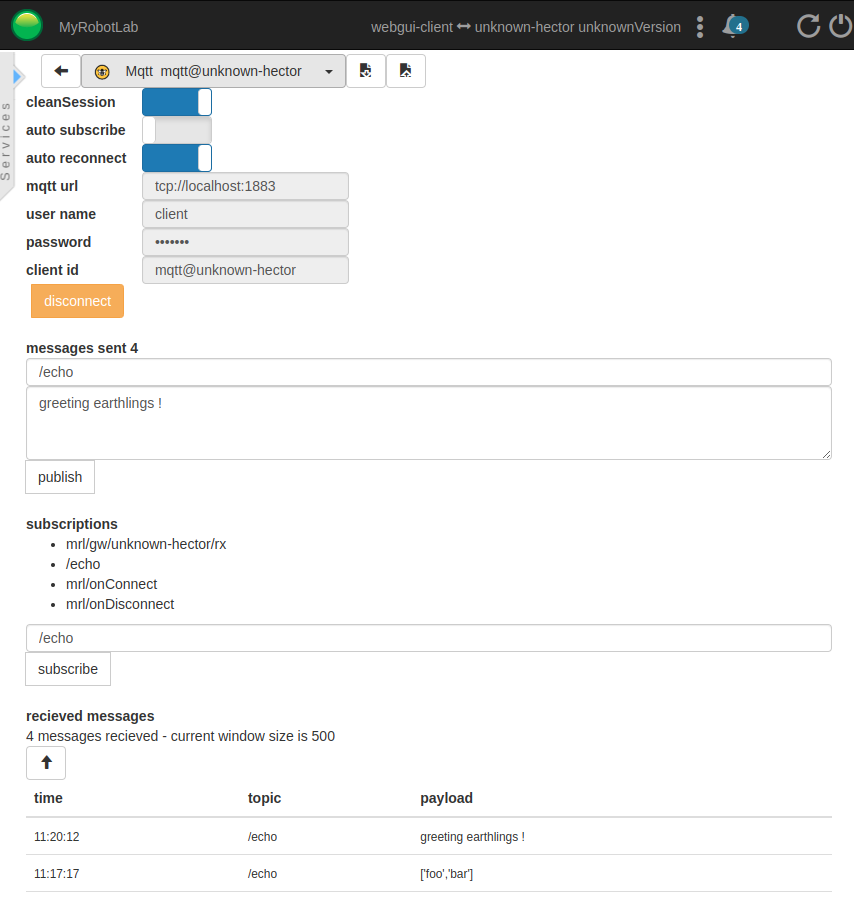Open the Mqtt mqtt@unknown-hector service dropdown
The image size is (854, 897).
pos(213,71)
